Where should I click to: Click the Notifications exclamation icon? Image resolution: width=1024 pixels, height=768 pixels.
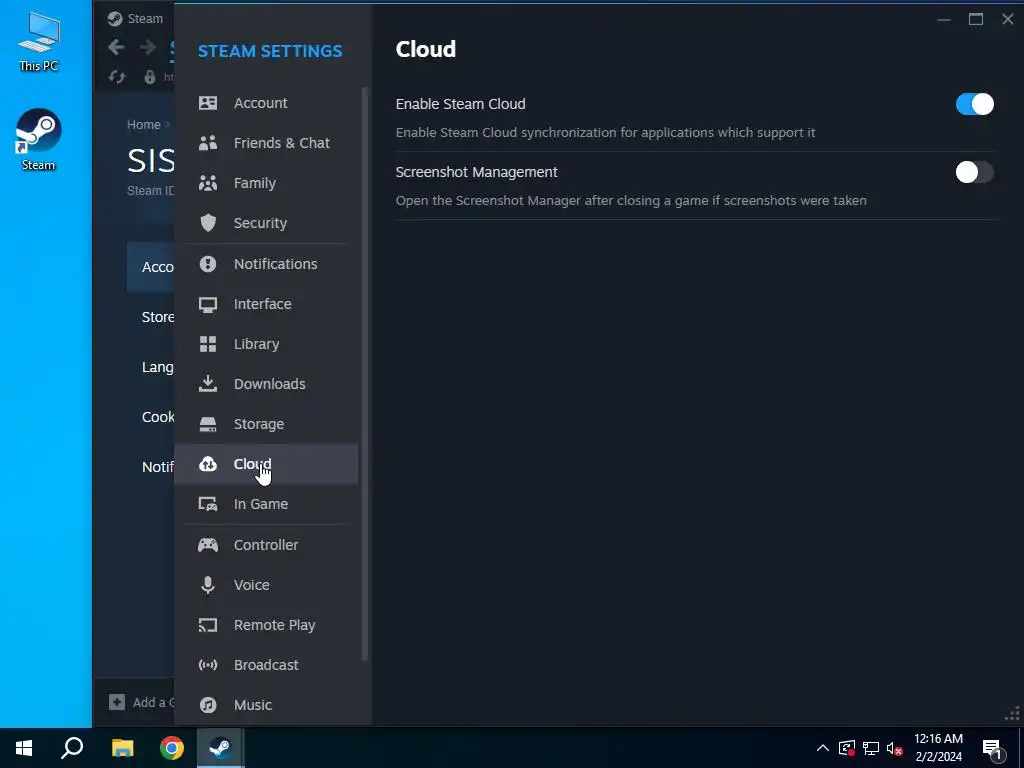pyautogui.click(x=208, y=264)
